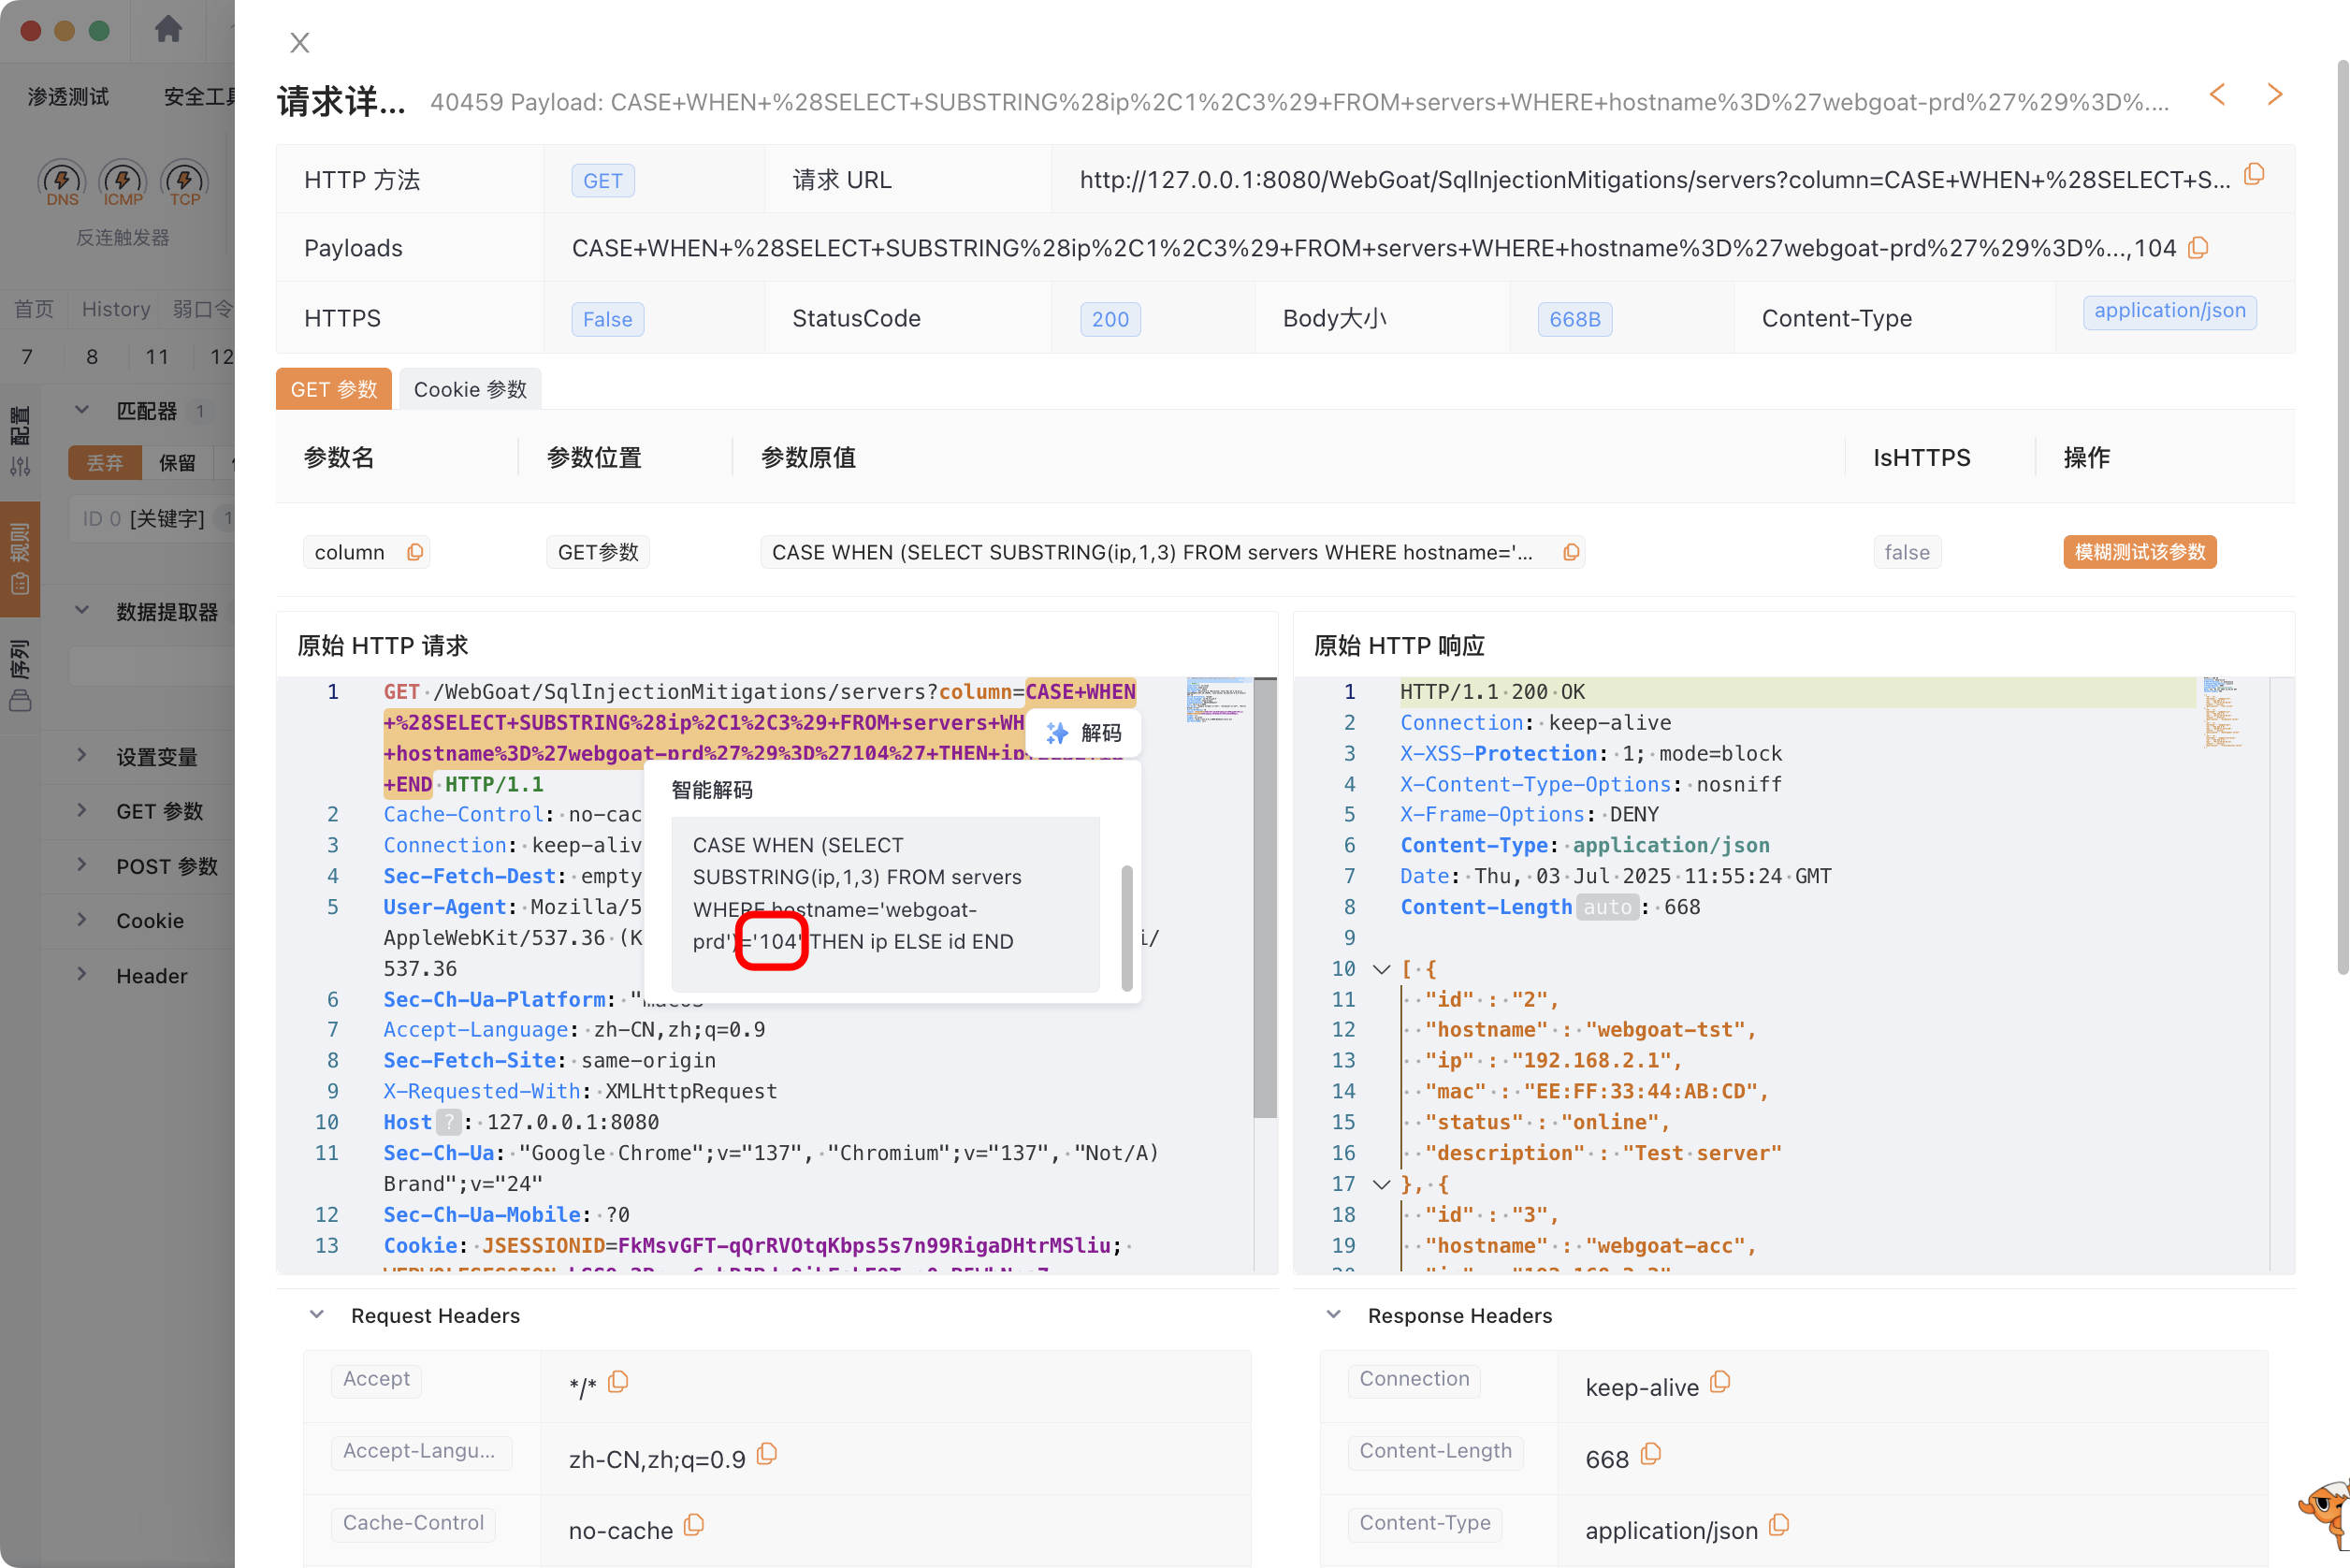Image resolution: width=2350 pixels, height=1568 pixels.
Task: Expand the GET 参数 sidebar section
Action: pos(82,810)
